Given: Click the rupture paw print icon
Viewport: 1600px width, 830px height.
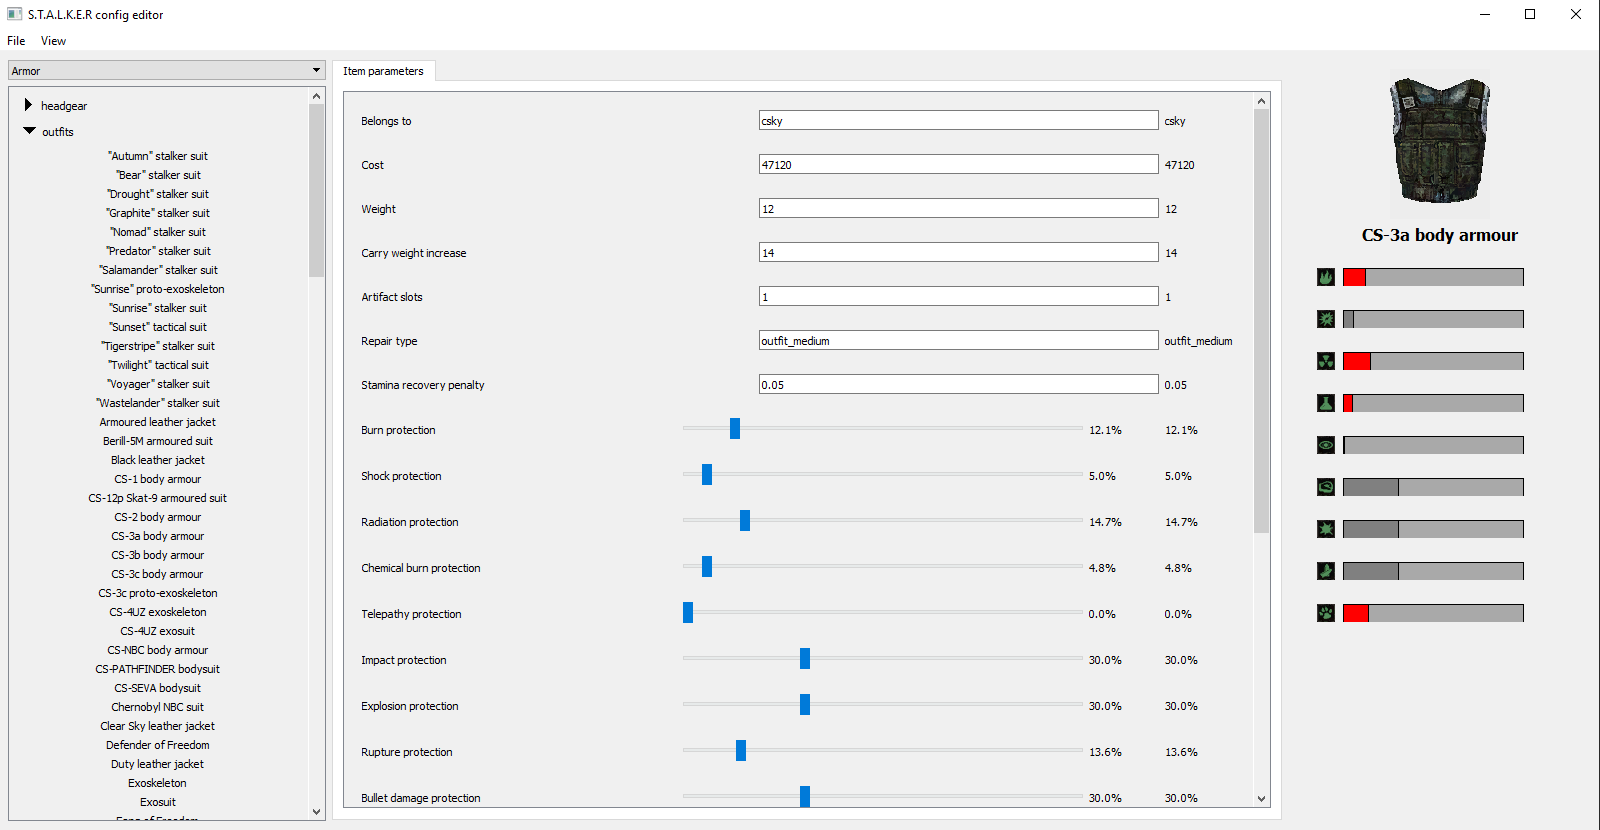Looking at the screenshot, I should (x=1326, y=613).
